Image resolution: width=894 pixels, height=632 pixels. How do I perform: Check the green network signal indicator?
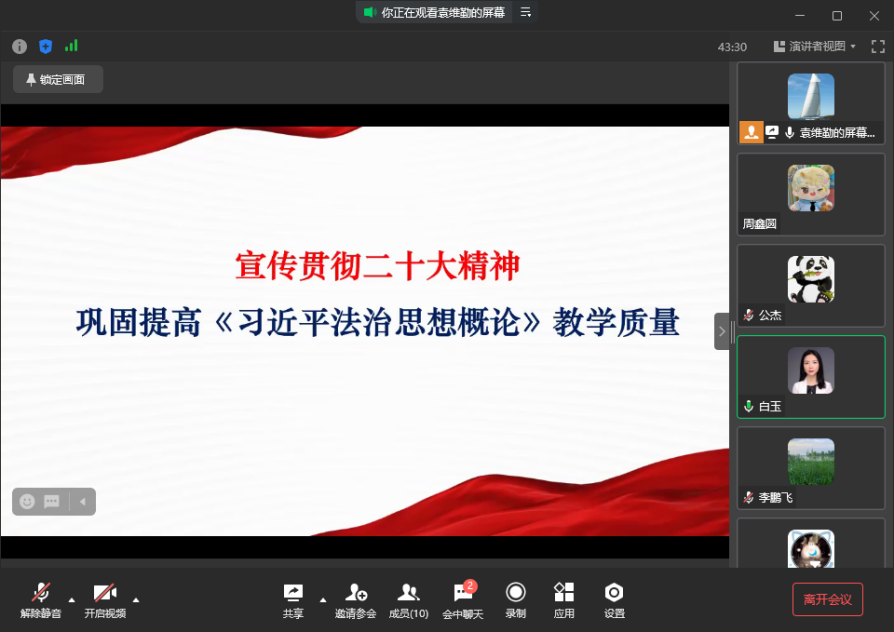[71, 46]
